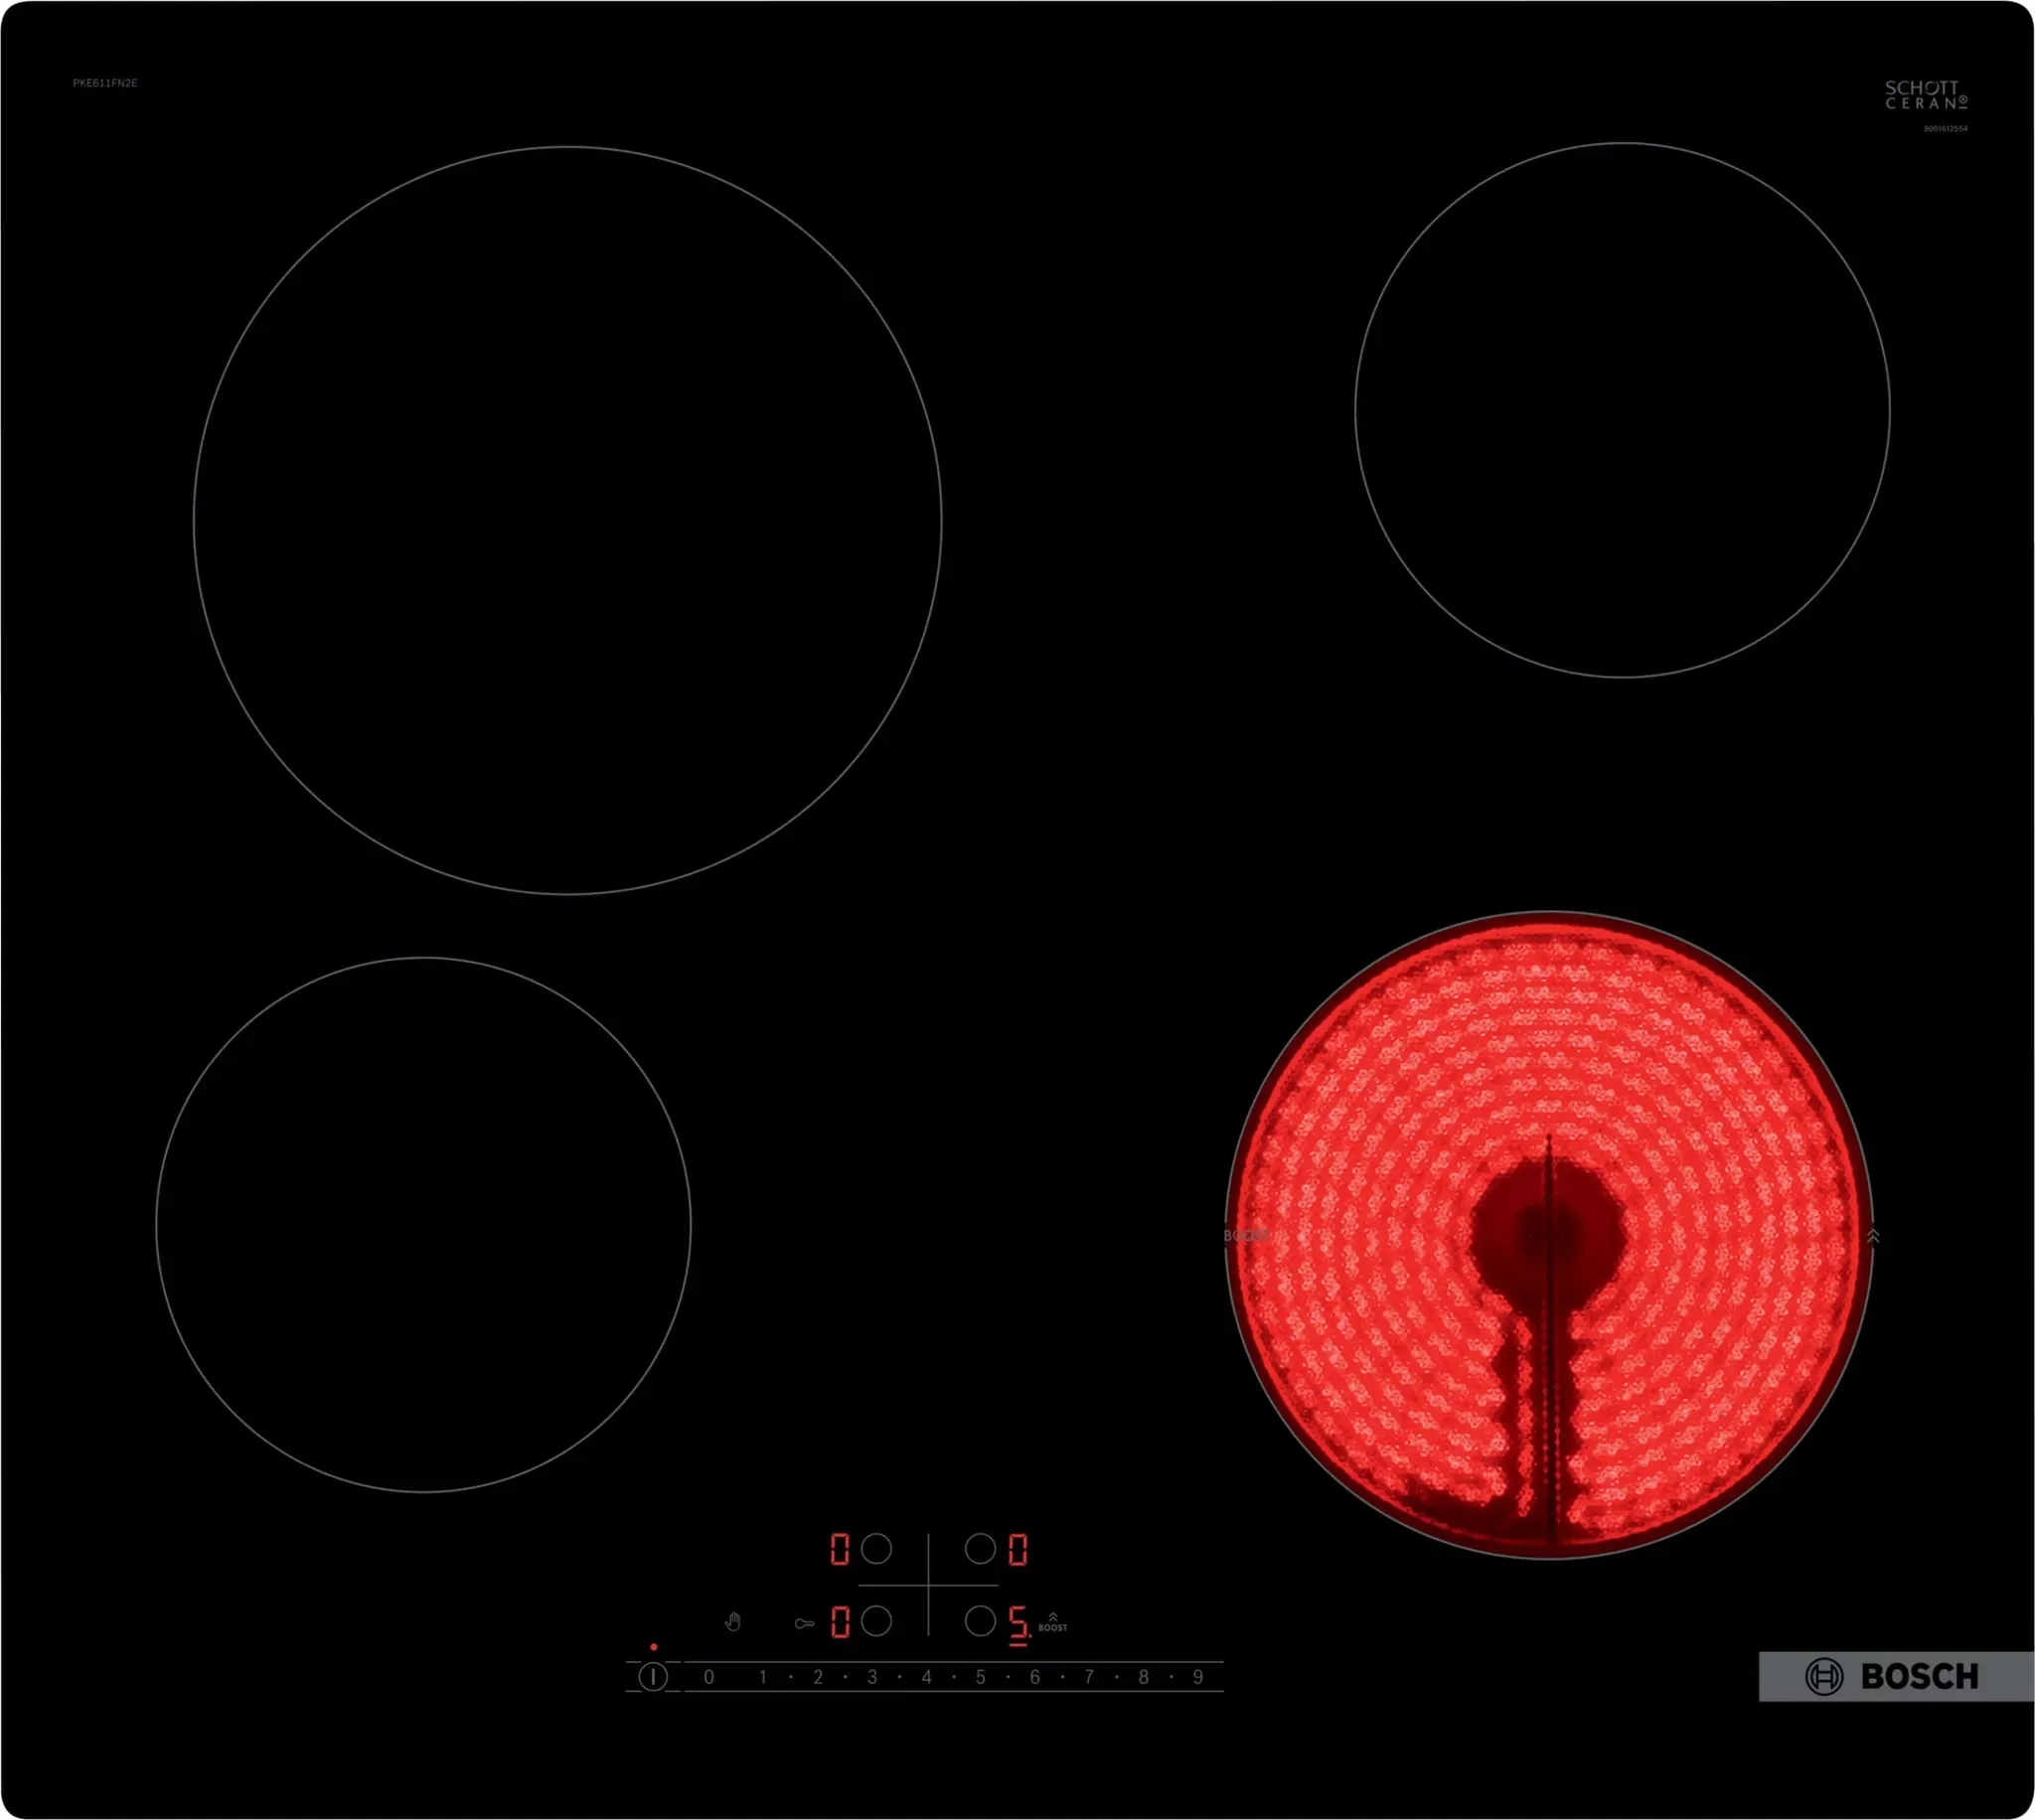Tap level 7 on the power scale
The image size is (2035, 1820).
click(x=1089, y=1677)
